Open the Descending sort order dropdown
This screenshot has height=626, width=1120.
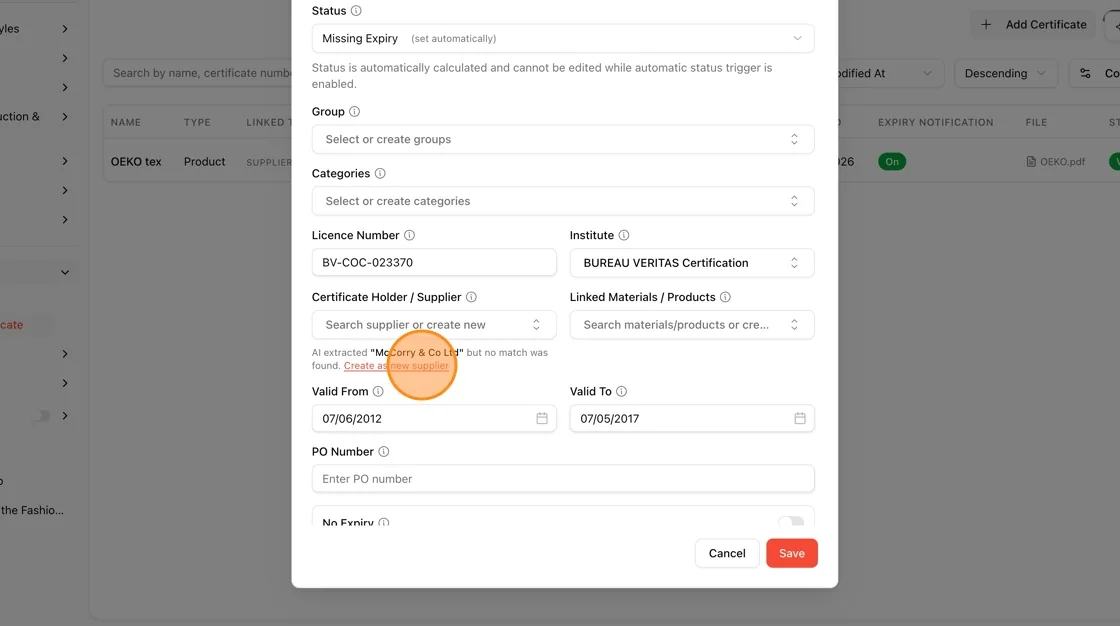tap(1005, 74)
